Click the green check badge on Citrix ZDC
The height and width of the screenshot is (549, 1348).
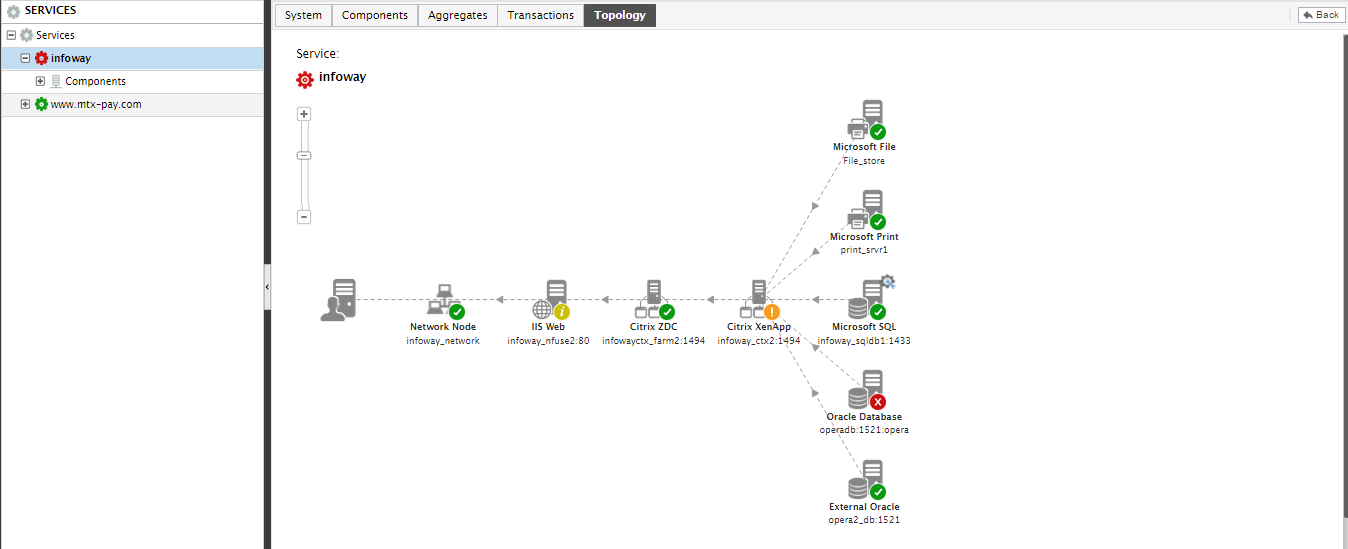point(667,312)
